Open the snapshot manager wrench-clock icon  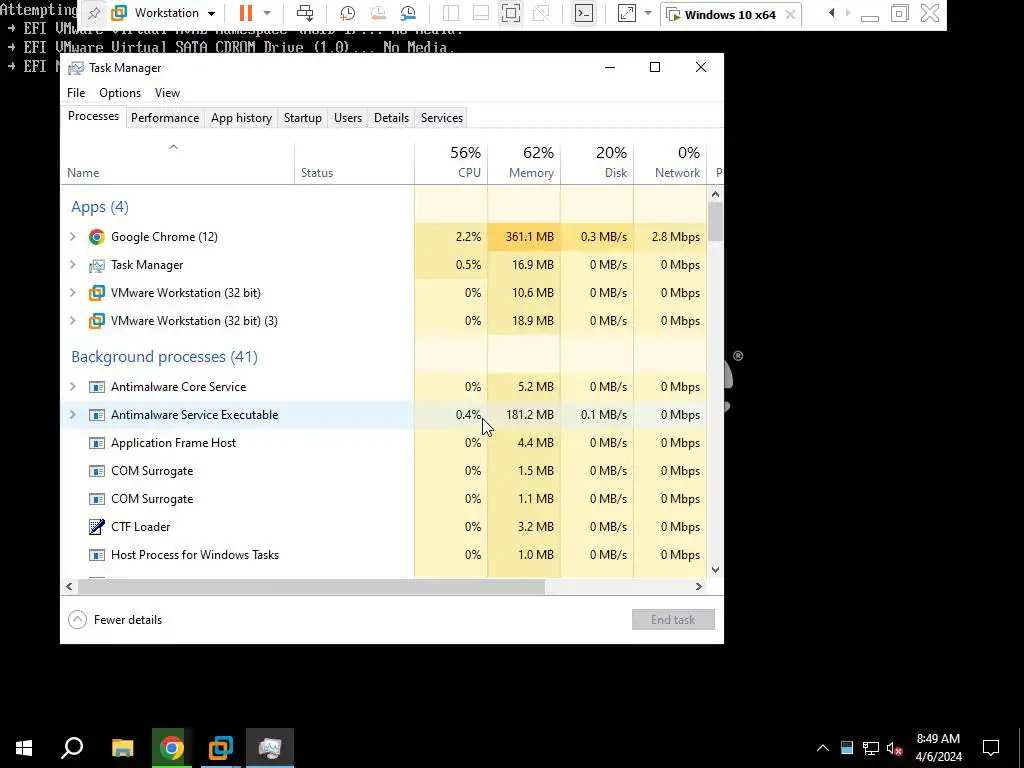tap(408, 13)
